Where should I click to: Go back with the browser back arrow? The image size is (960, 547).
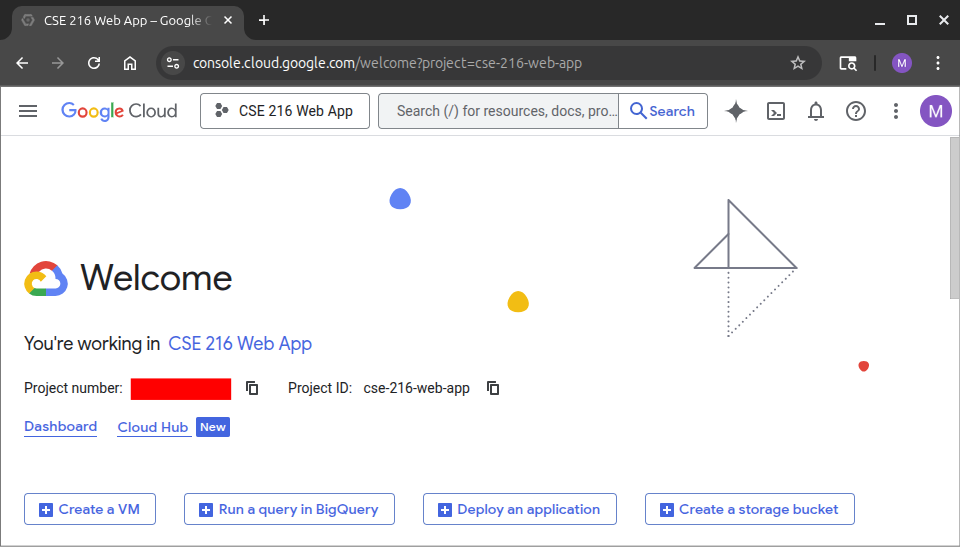[x=22, y=63]
